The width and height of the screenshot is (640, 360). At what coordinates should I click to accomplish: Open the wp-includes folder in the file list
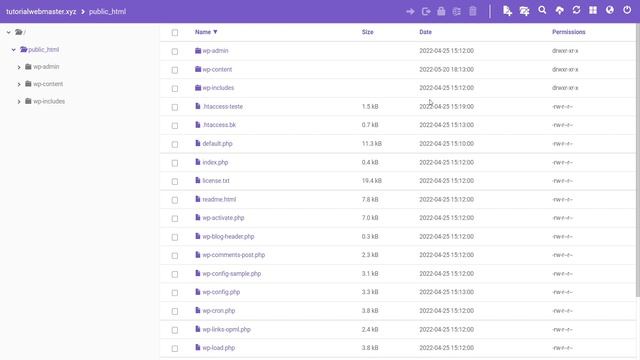[218, 88]
